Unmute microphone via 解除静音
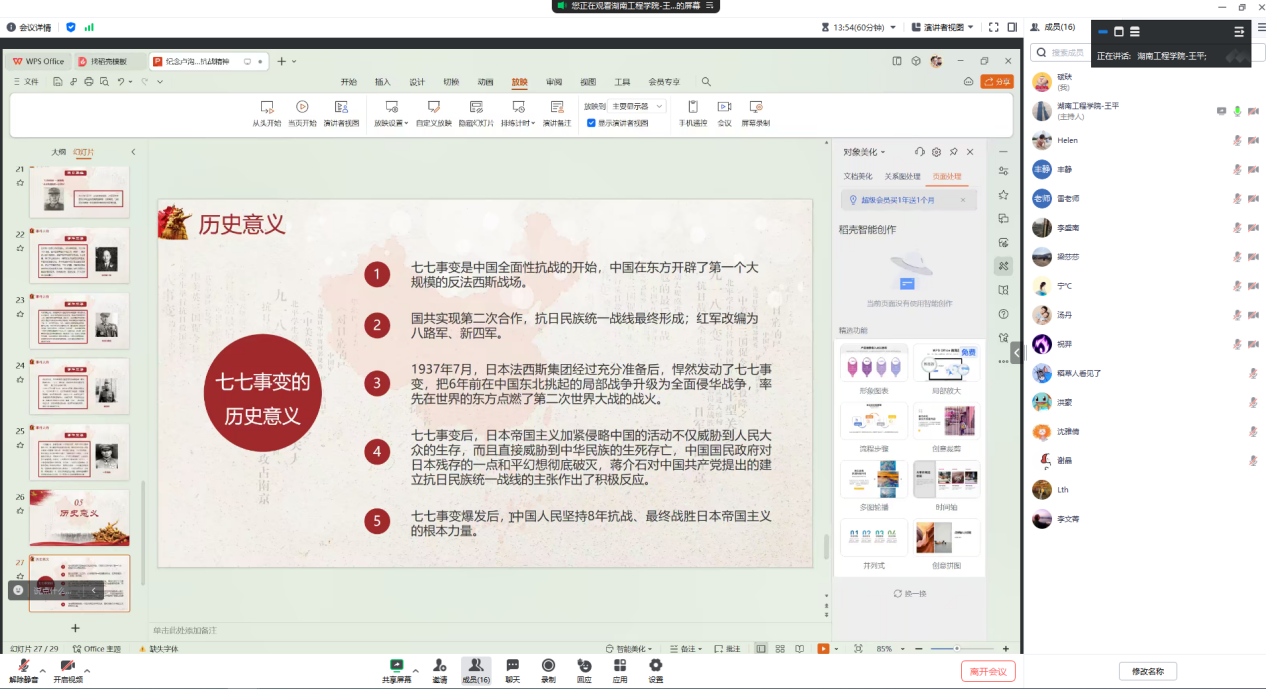 (23, 666)
